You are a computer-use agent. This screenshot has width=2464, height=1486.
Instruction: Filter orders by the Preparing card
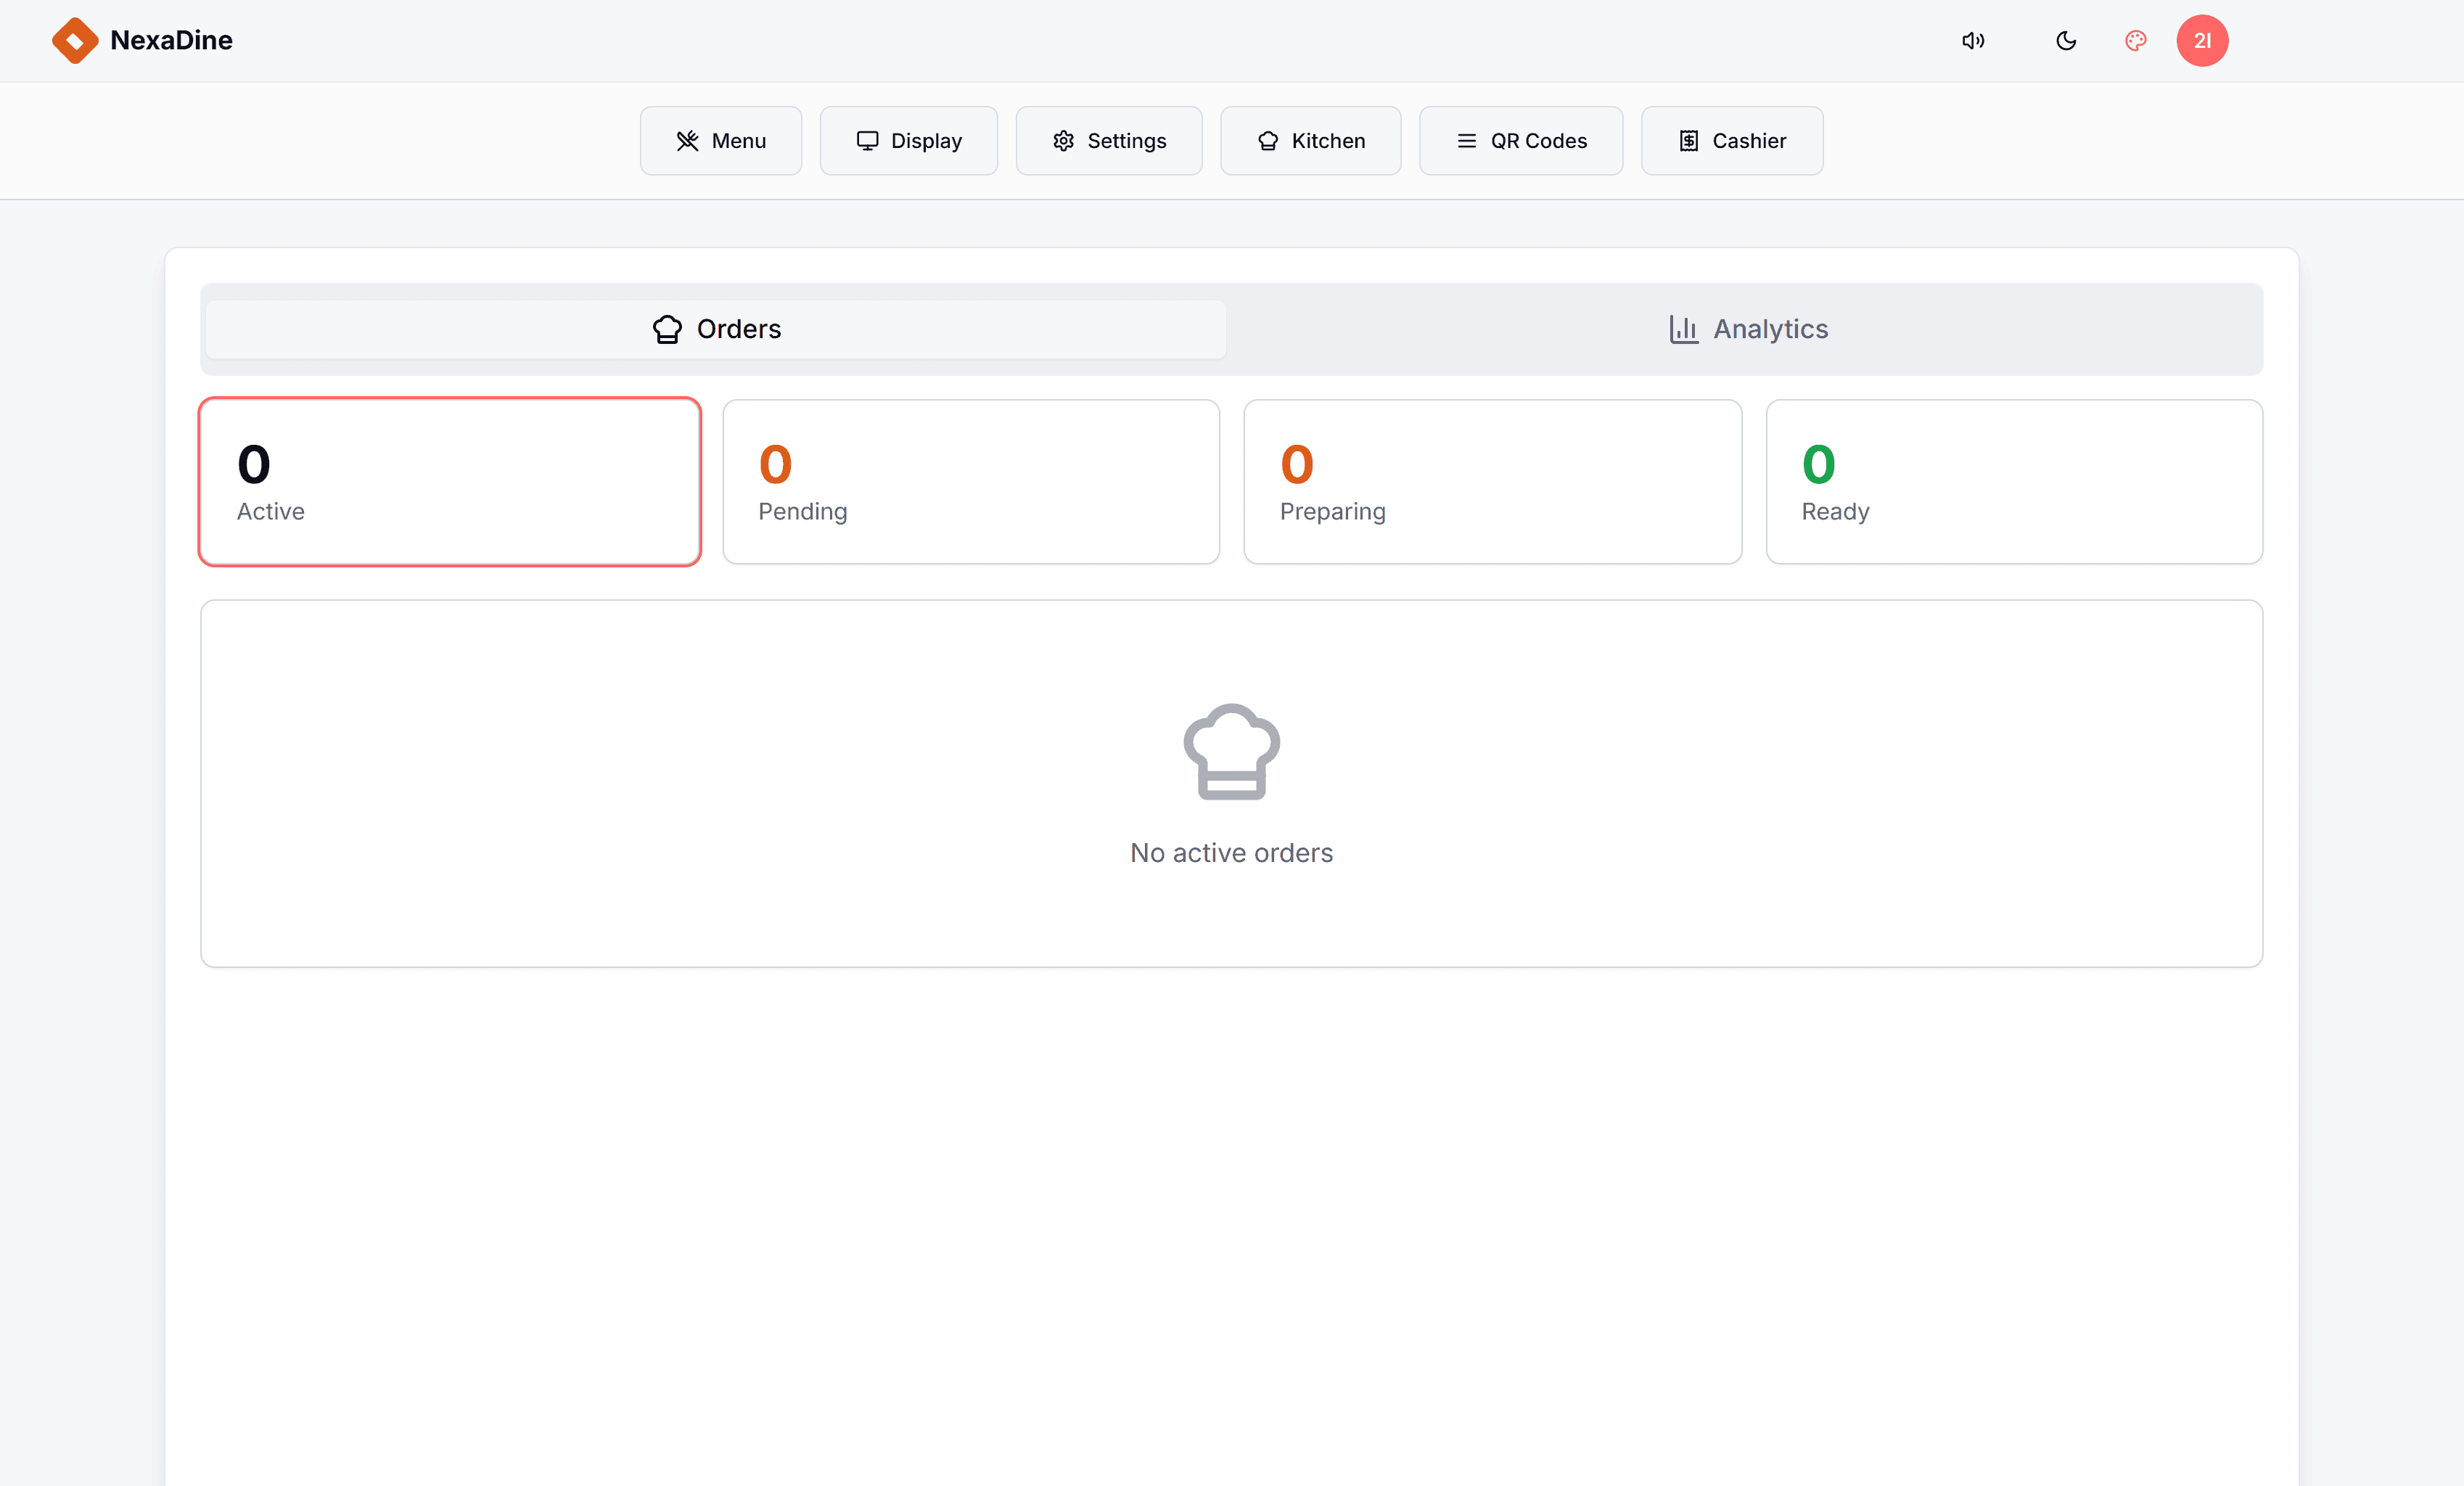pos(1493,482)
